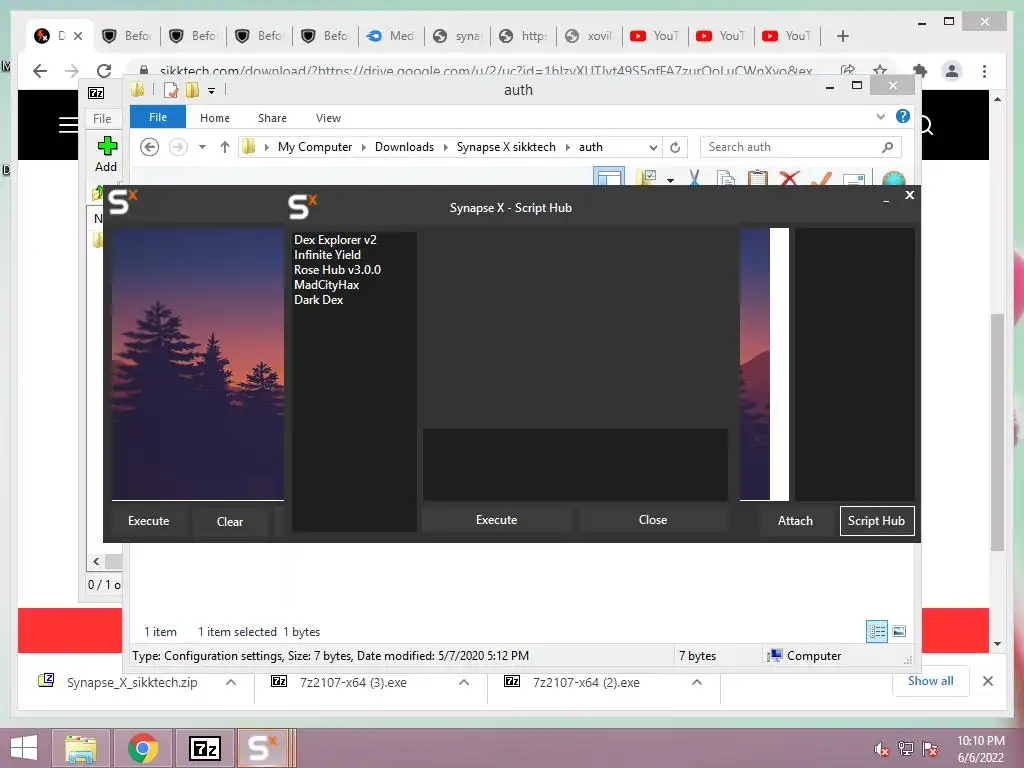The width and height of the screenshot is (1024, 768).
Task: Open the Share ribbon tab
Action: click(x=272, y=118)
